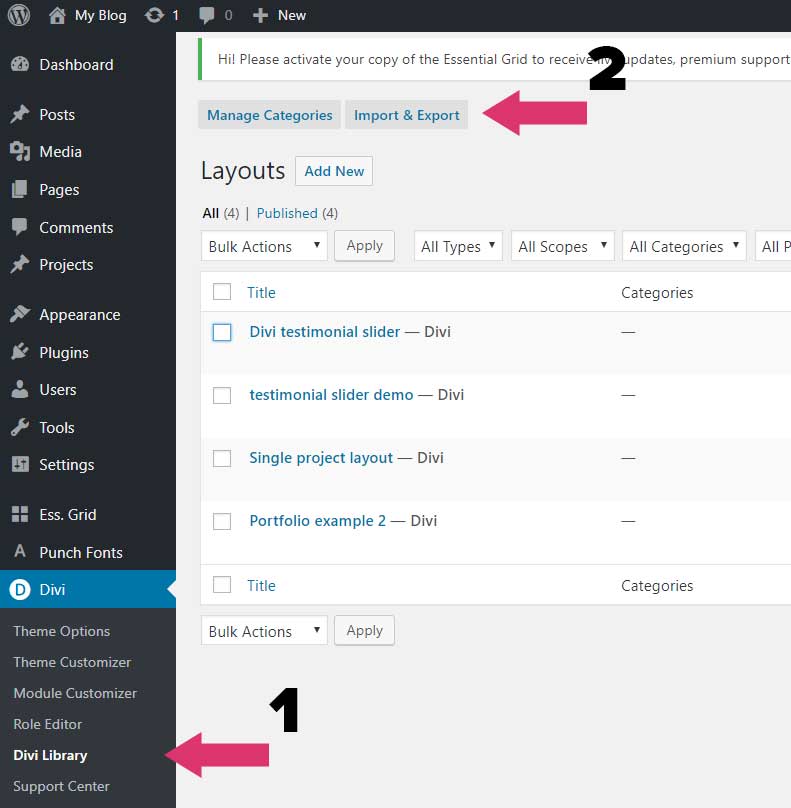Click the Comments speech bubble sidebar icon

(20, 227)
